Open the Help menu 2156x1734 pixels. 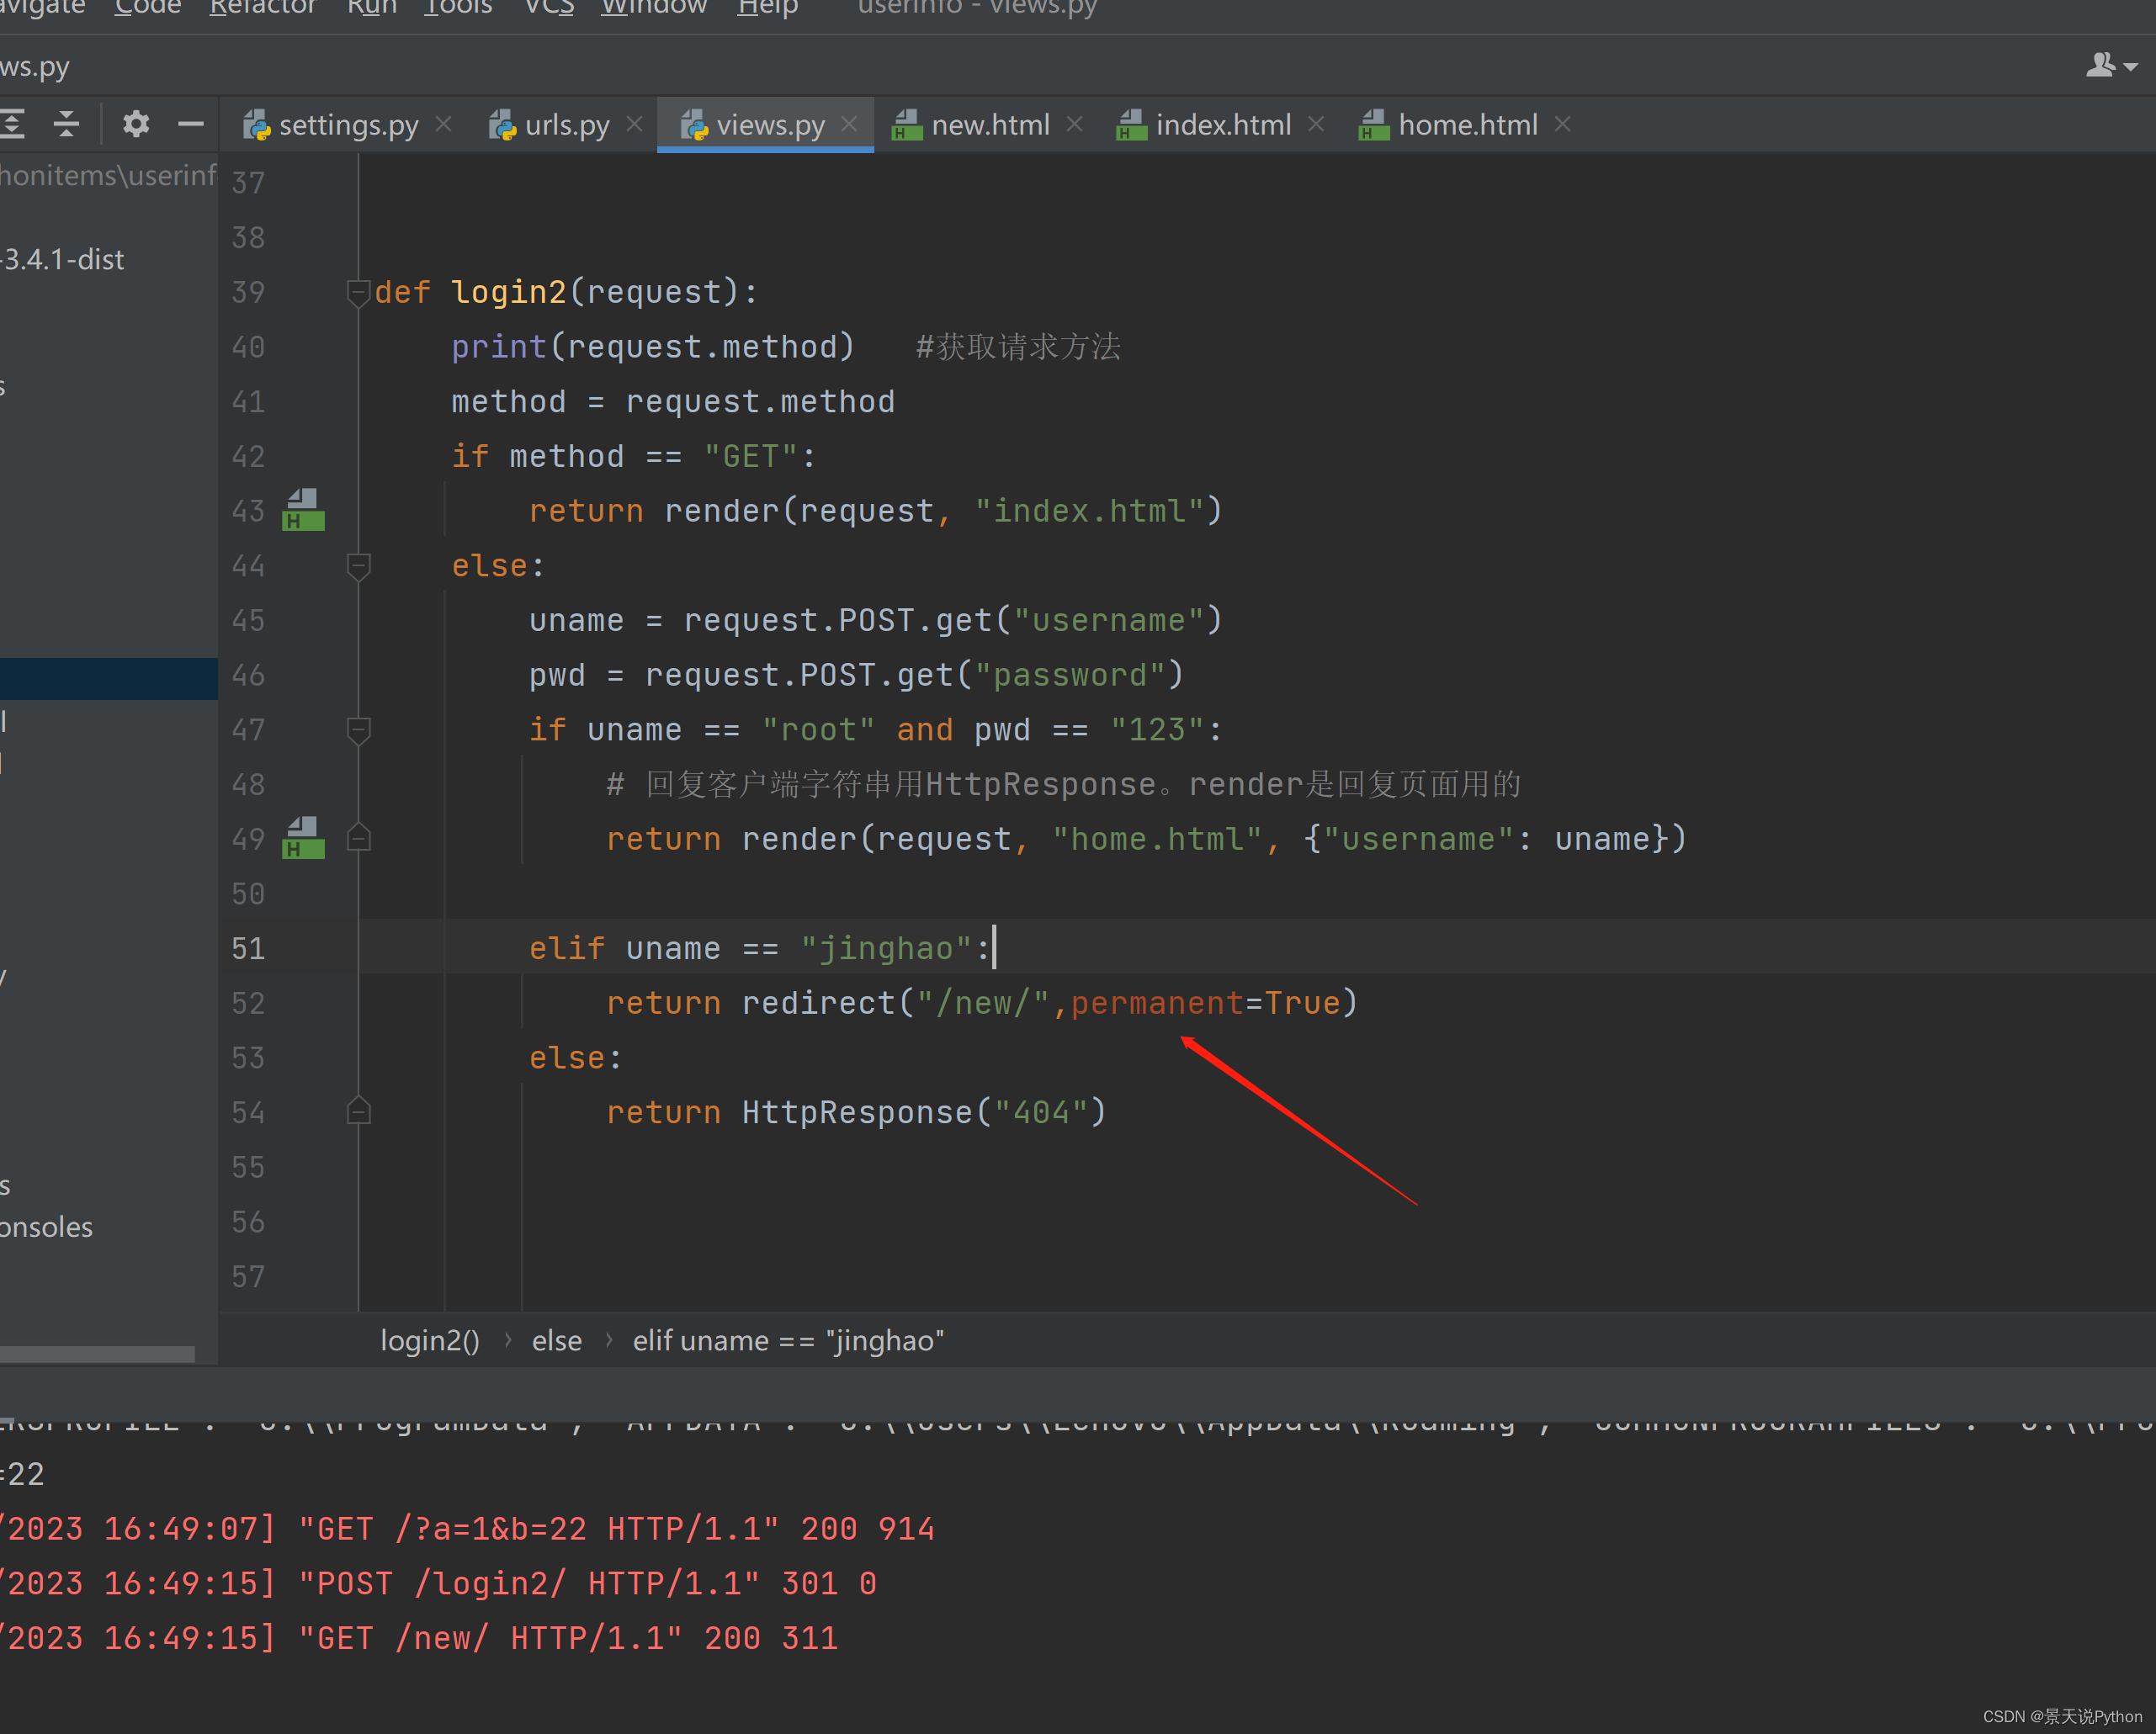[767, 8]
